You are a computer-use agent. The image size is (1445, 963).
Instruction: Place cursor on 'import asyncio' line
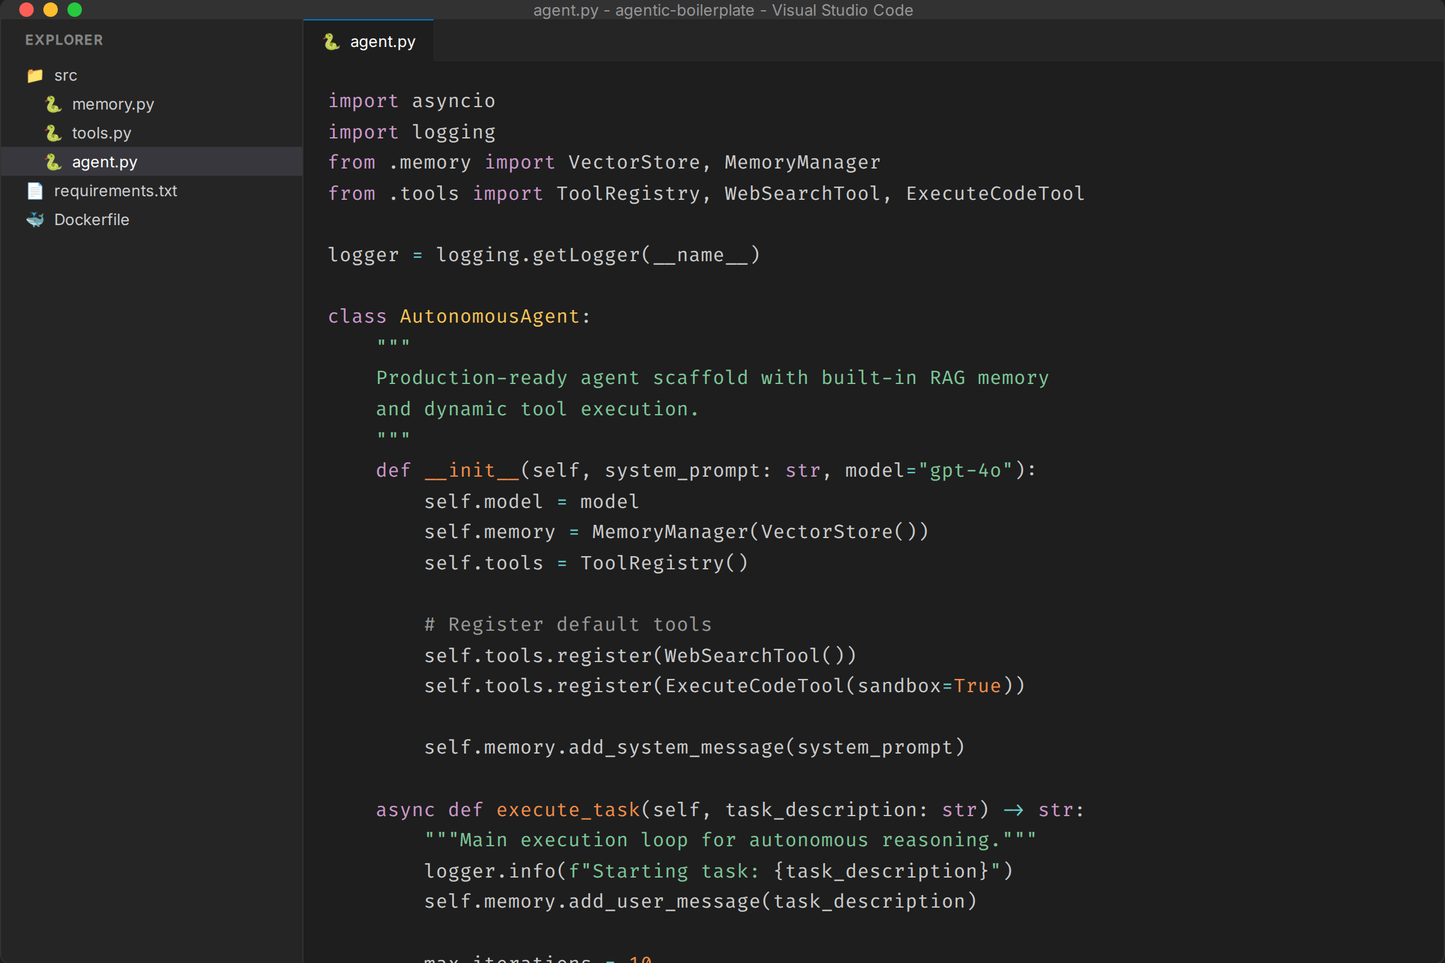click(412, 101)
